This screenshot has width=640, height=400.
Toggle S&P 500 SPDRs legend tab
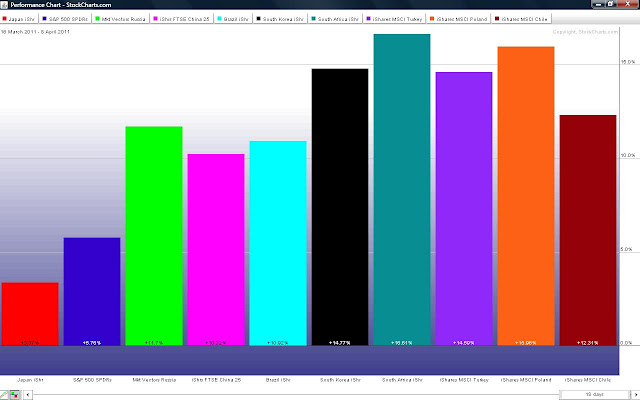[x=65, y=19]
